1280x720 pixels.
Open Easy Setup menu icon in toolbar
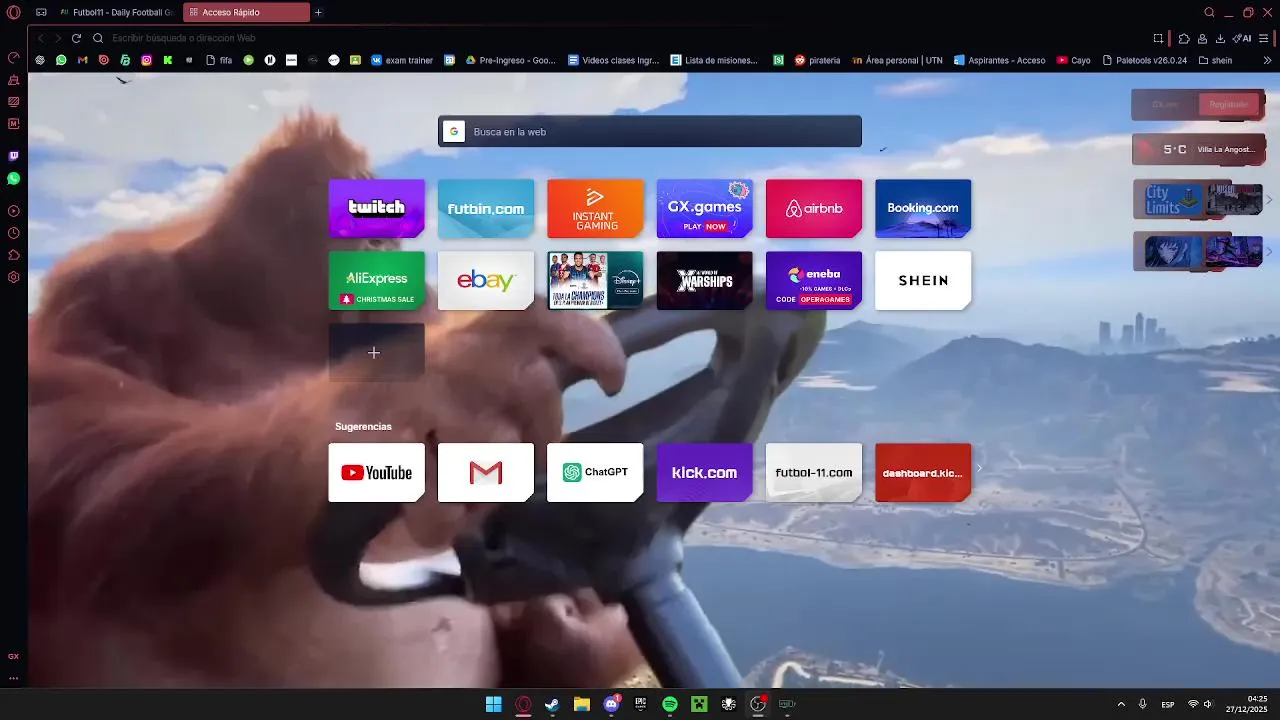point(1265,38)
